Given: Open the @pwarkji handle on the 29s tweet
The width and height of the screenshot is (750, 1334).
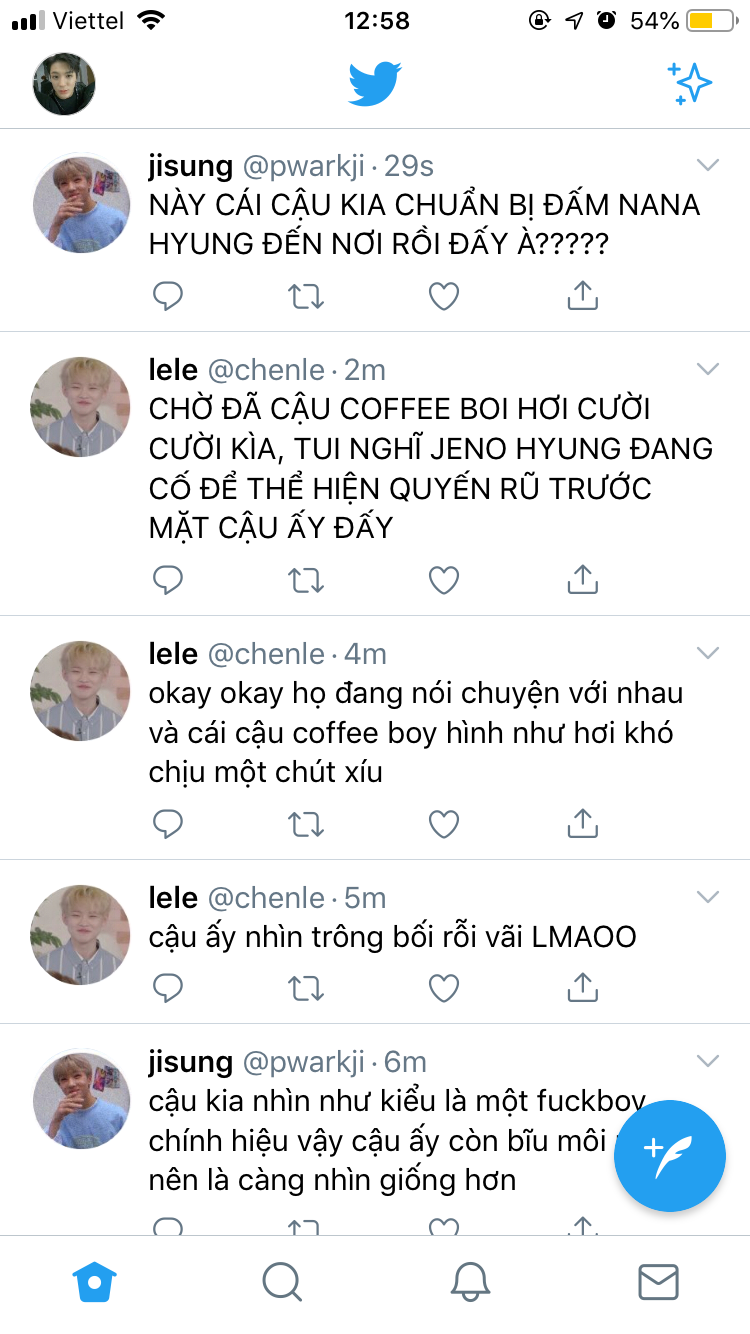Looking at the screenshot, I should click(306, 166).
